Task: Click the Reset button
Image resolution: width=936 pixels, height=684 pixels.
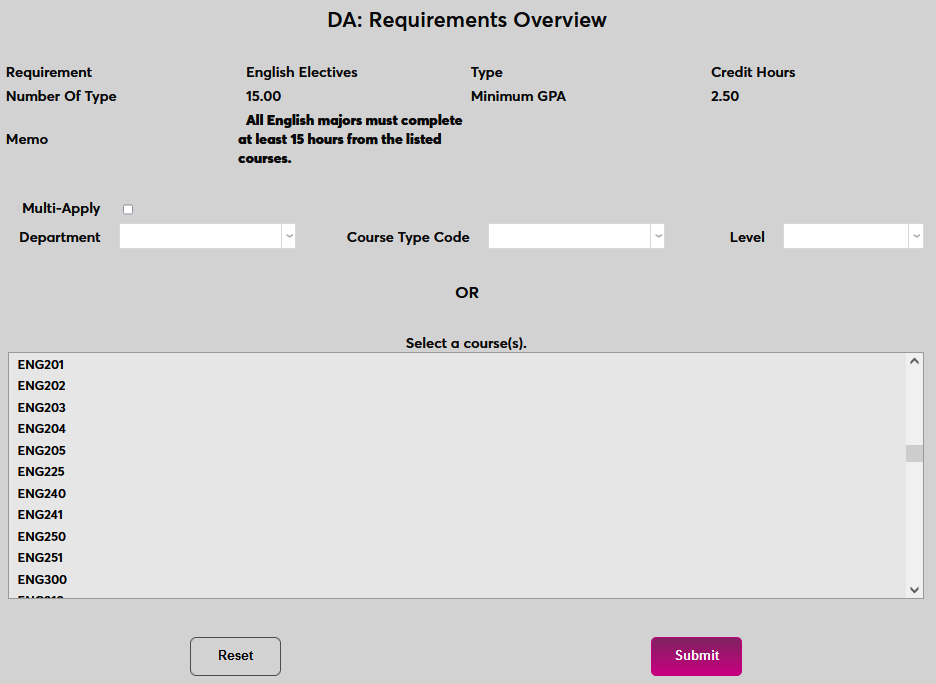Action: [235, 656]
